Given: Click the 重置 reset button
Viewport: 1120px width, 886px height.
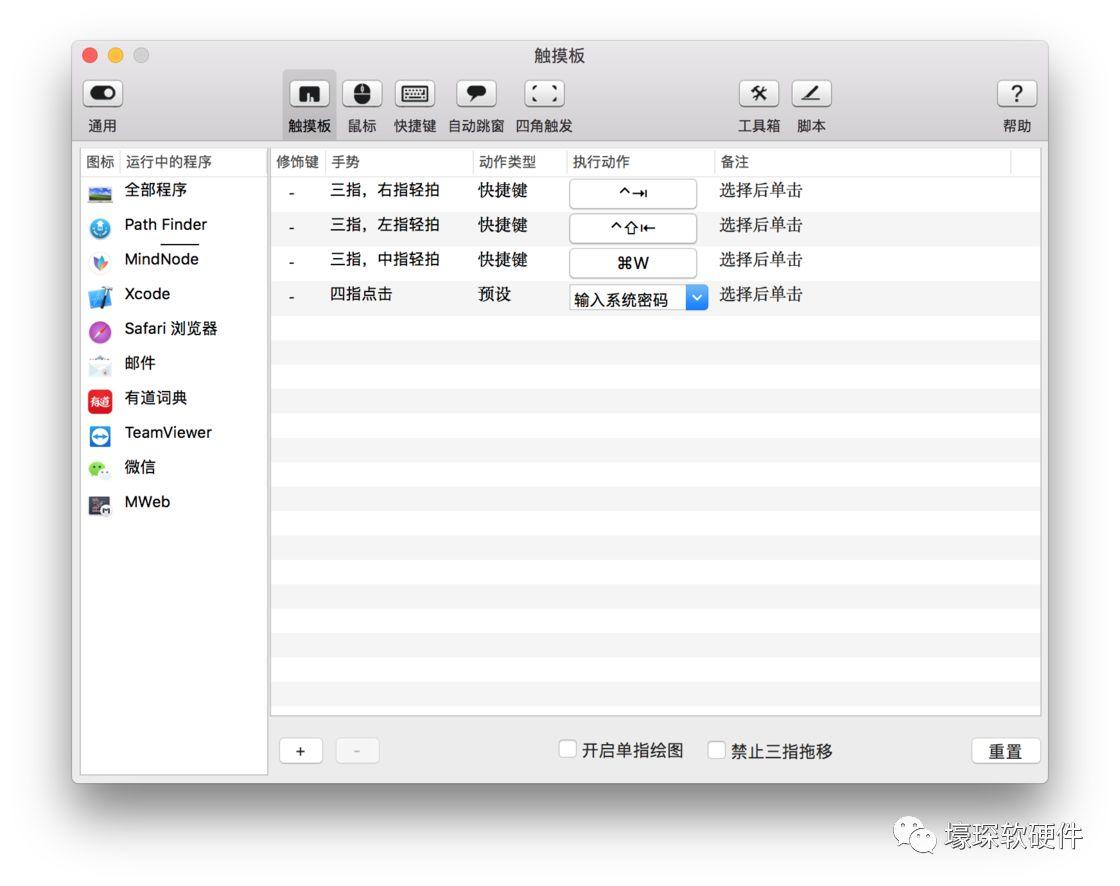Looking at the screenshot, I should pos(1005,751).
